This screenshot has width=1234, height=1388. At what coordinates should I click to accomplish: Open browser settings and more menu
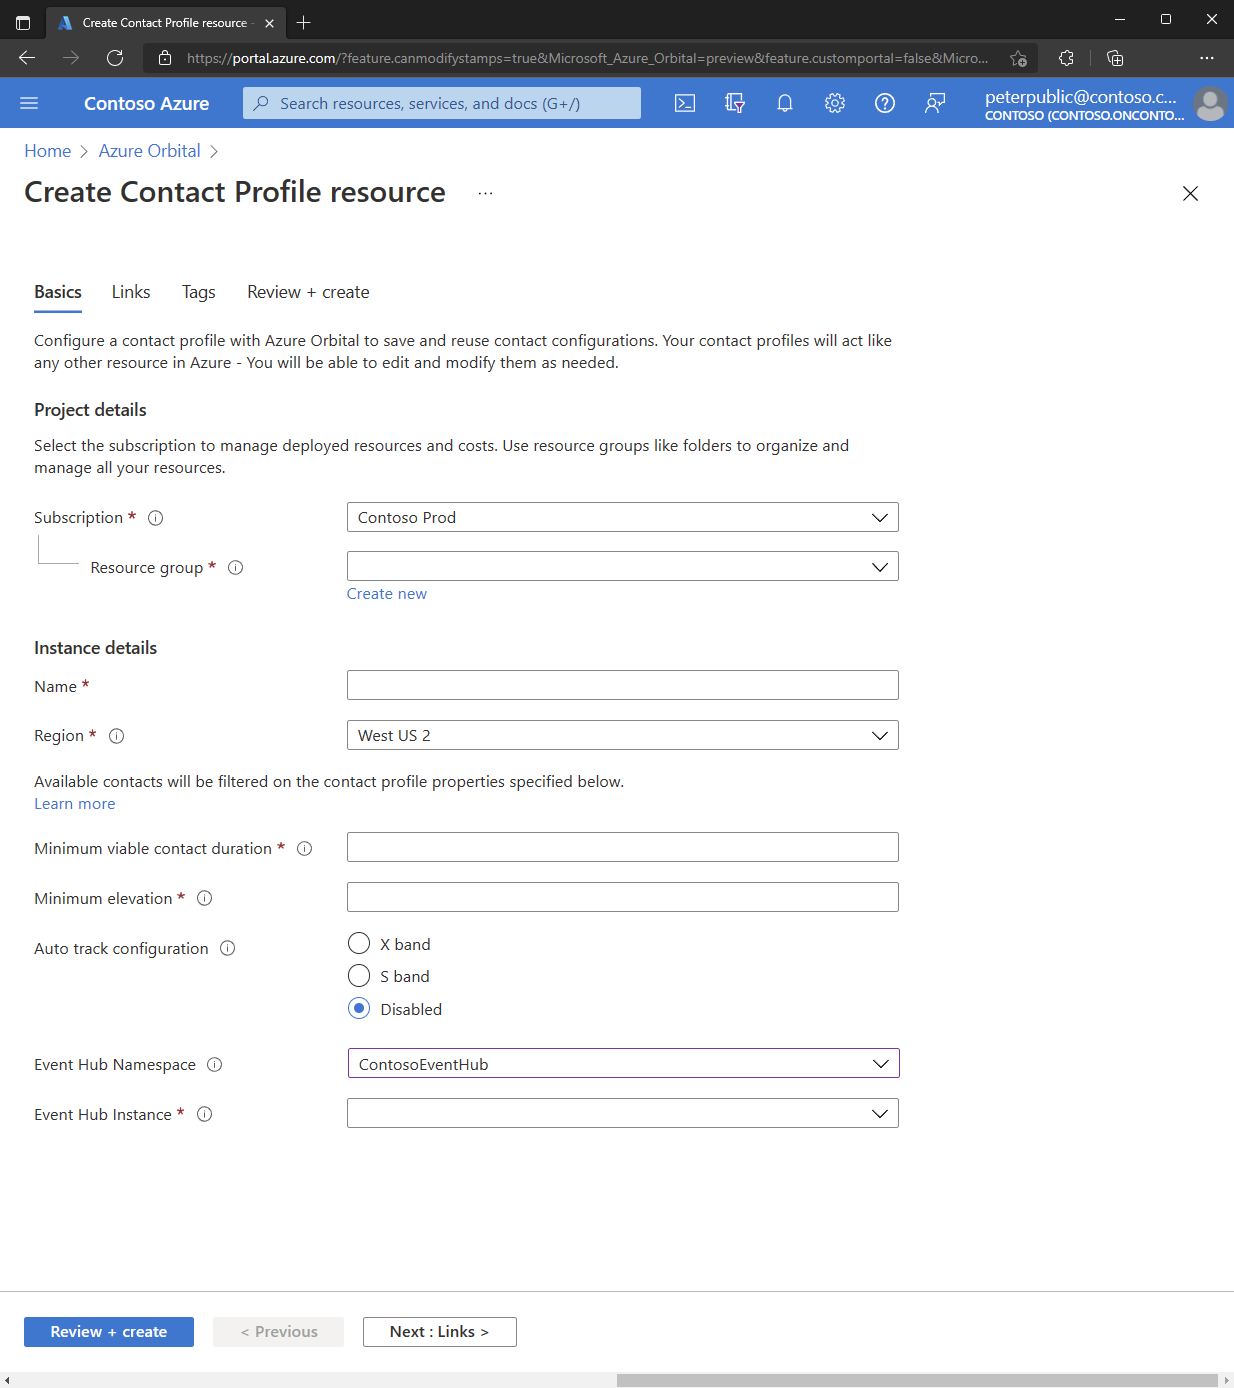pos(1207,58)
